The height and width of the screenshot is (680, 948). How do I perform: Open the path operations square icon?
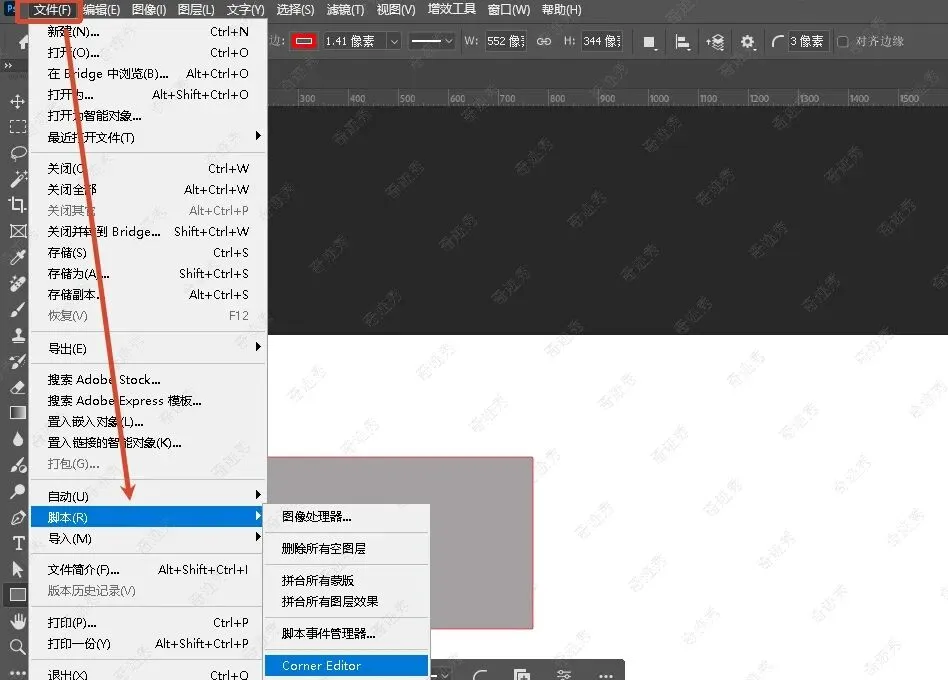click(649, 42)
